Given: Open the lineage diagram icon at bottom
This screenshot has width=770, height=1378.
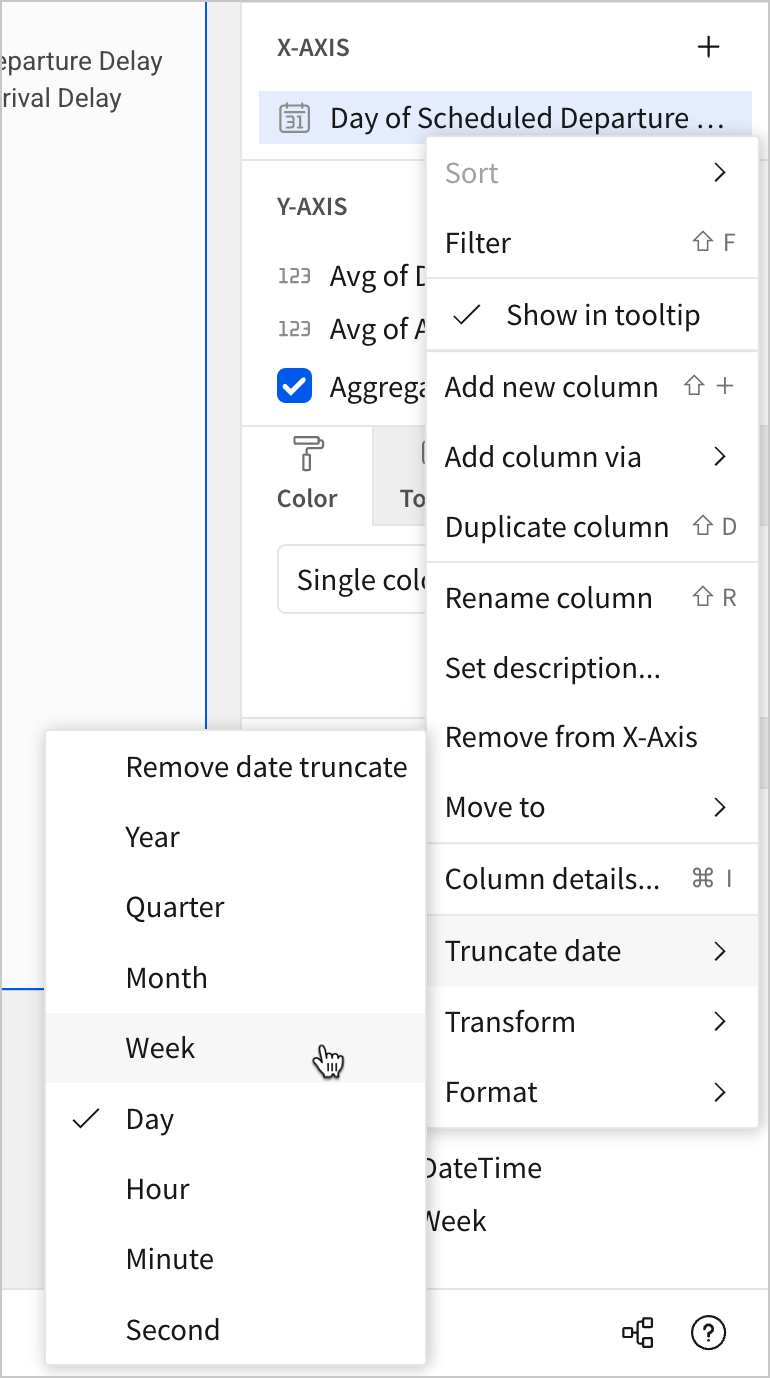Looking at the screenshot, I should (638, 1332).
